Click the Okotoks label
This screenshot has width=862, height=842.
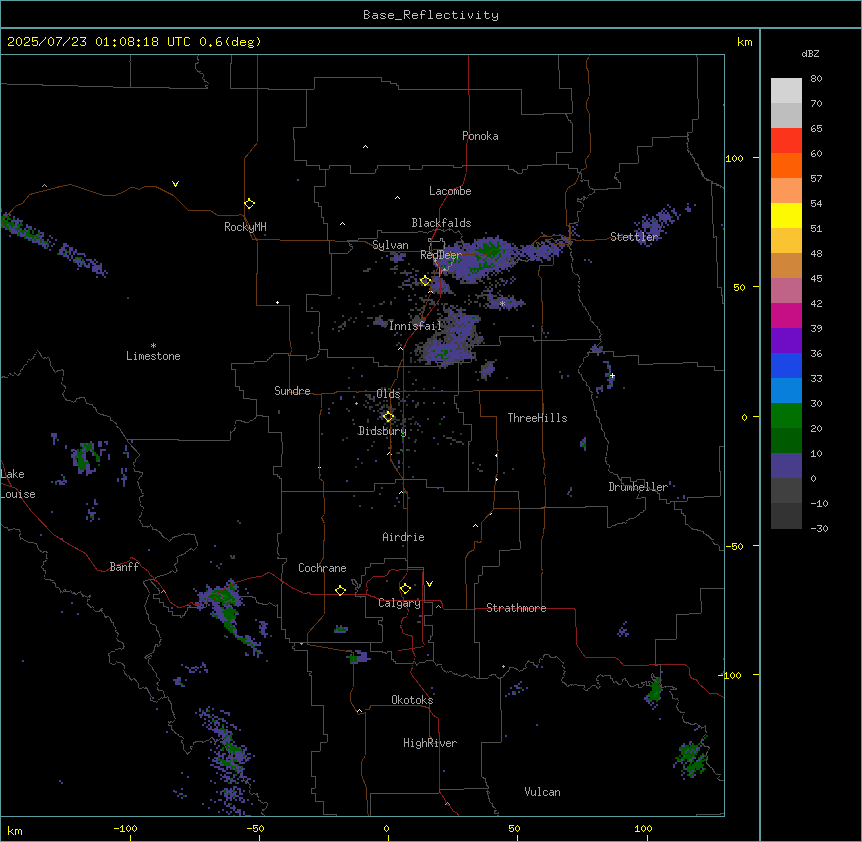412,700
